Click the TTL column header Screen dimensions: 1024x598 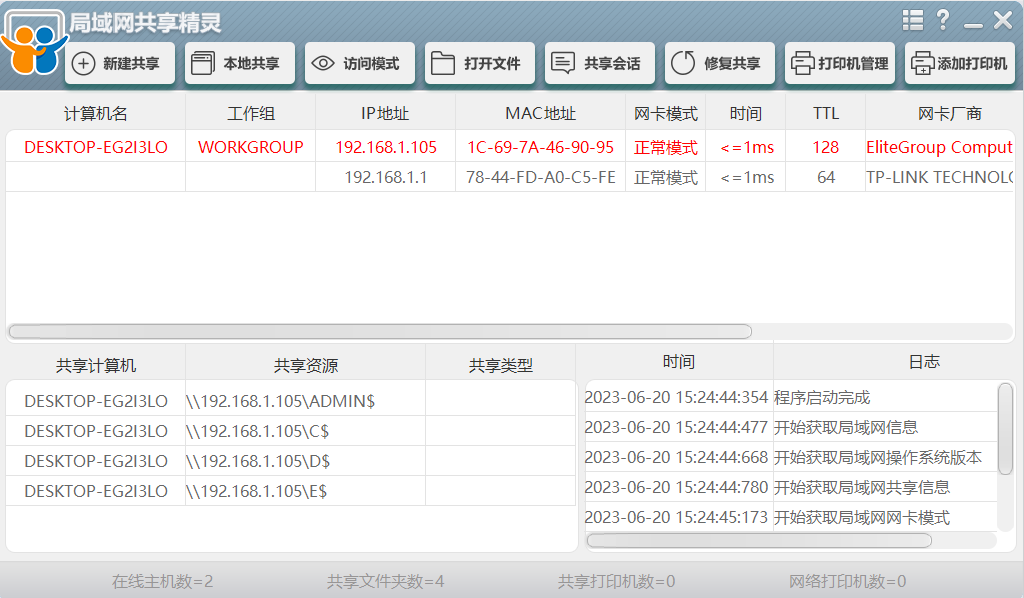pos(825,114)
